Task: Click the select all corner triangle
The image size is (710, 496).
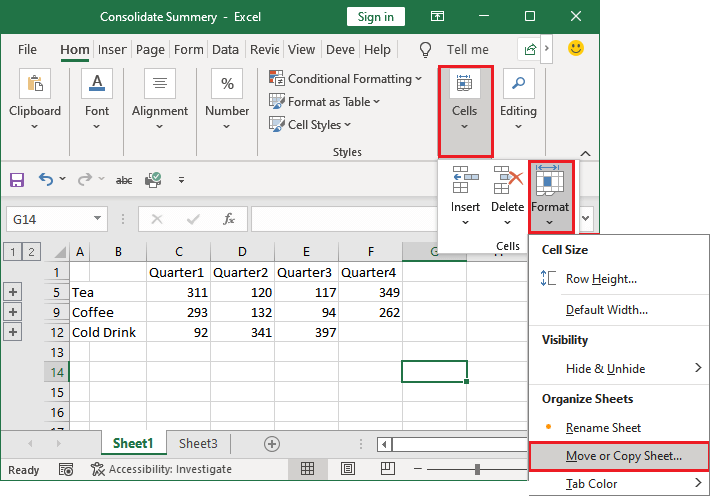Action: click(x=59, y=252)
